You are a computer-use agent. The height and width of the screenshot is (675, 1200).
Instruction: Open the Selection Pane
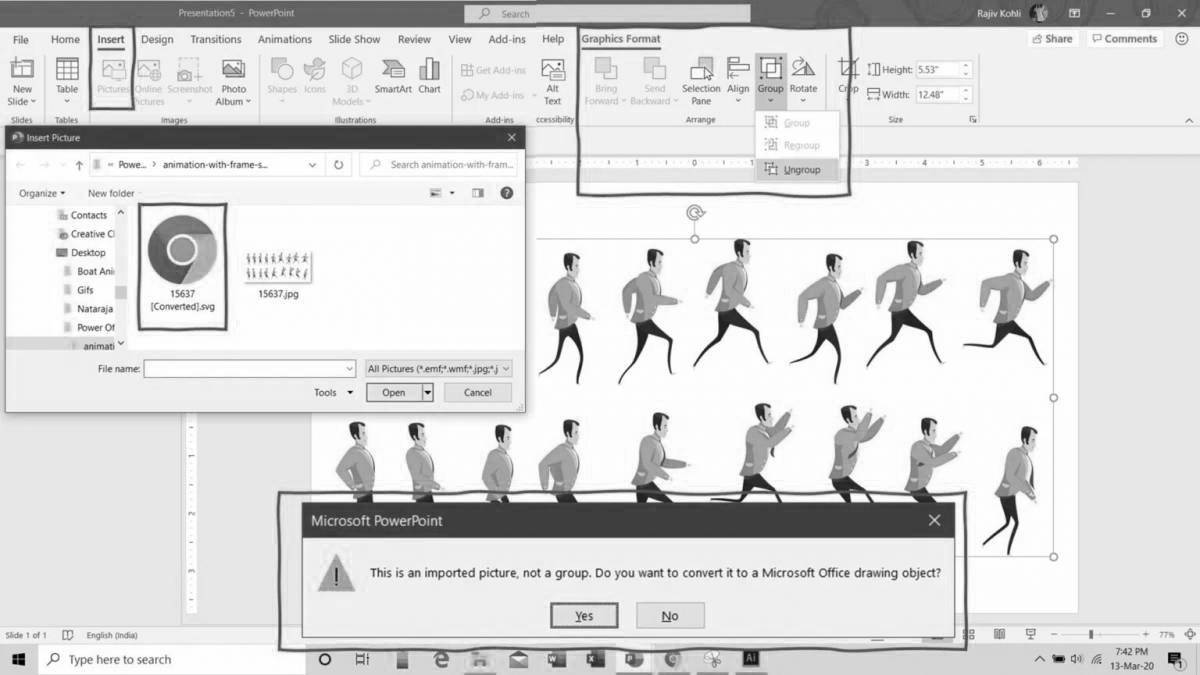701,82
